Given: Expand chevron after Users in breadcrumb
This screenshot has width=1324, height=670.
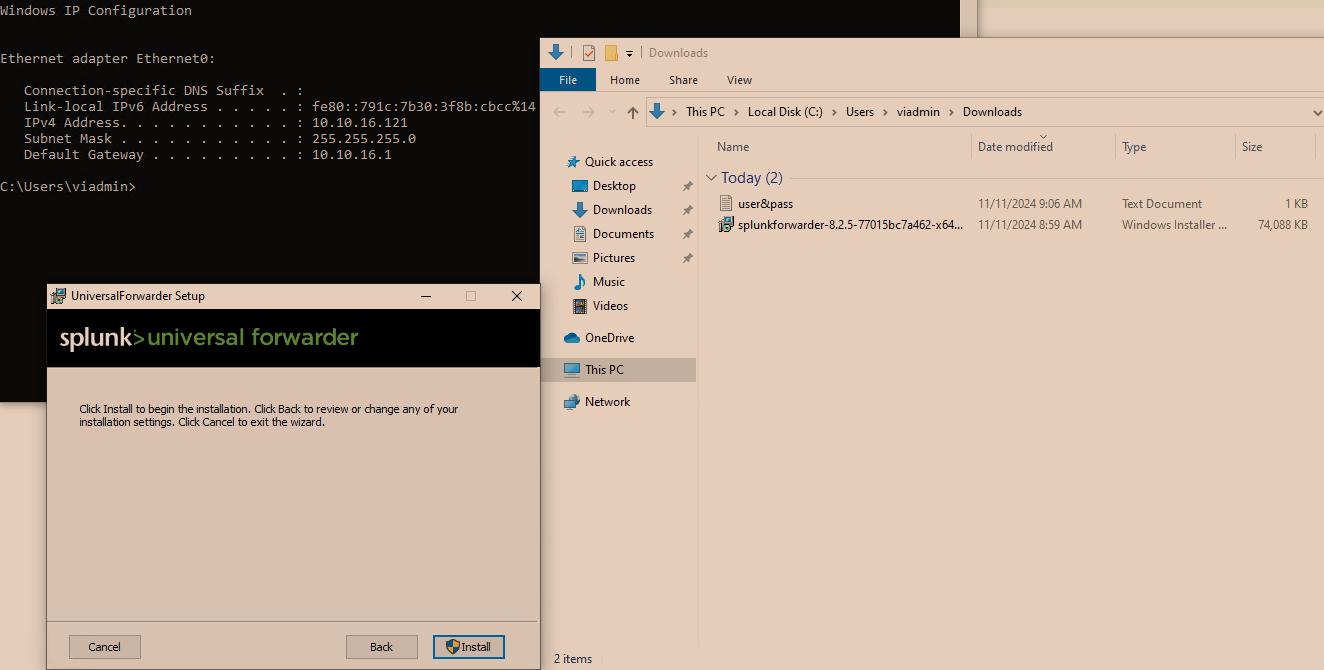Looking at the screenshot, I should tap(885, 112).
